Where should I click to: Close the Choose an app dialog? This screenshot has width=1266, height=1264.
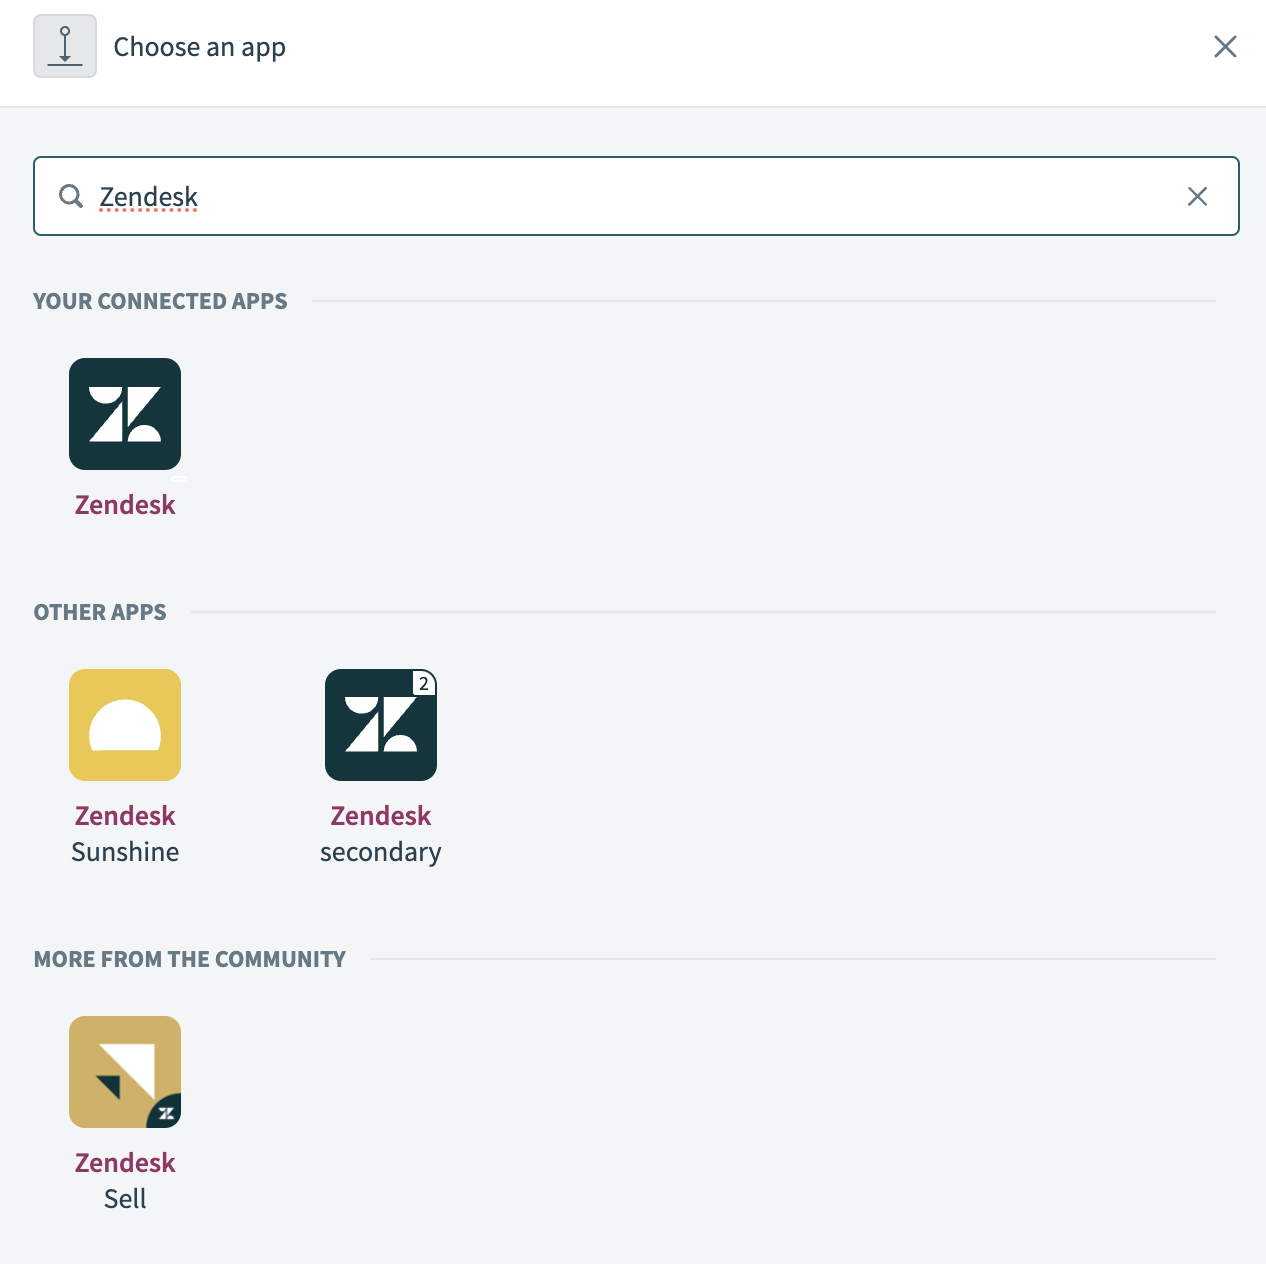click(1225, 46)
